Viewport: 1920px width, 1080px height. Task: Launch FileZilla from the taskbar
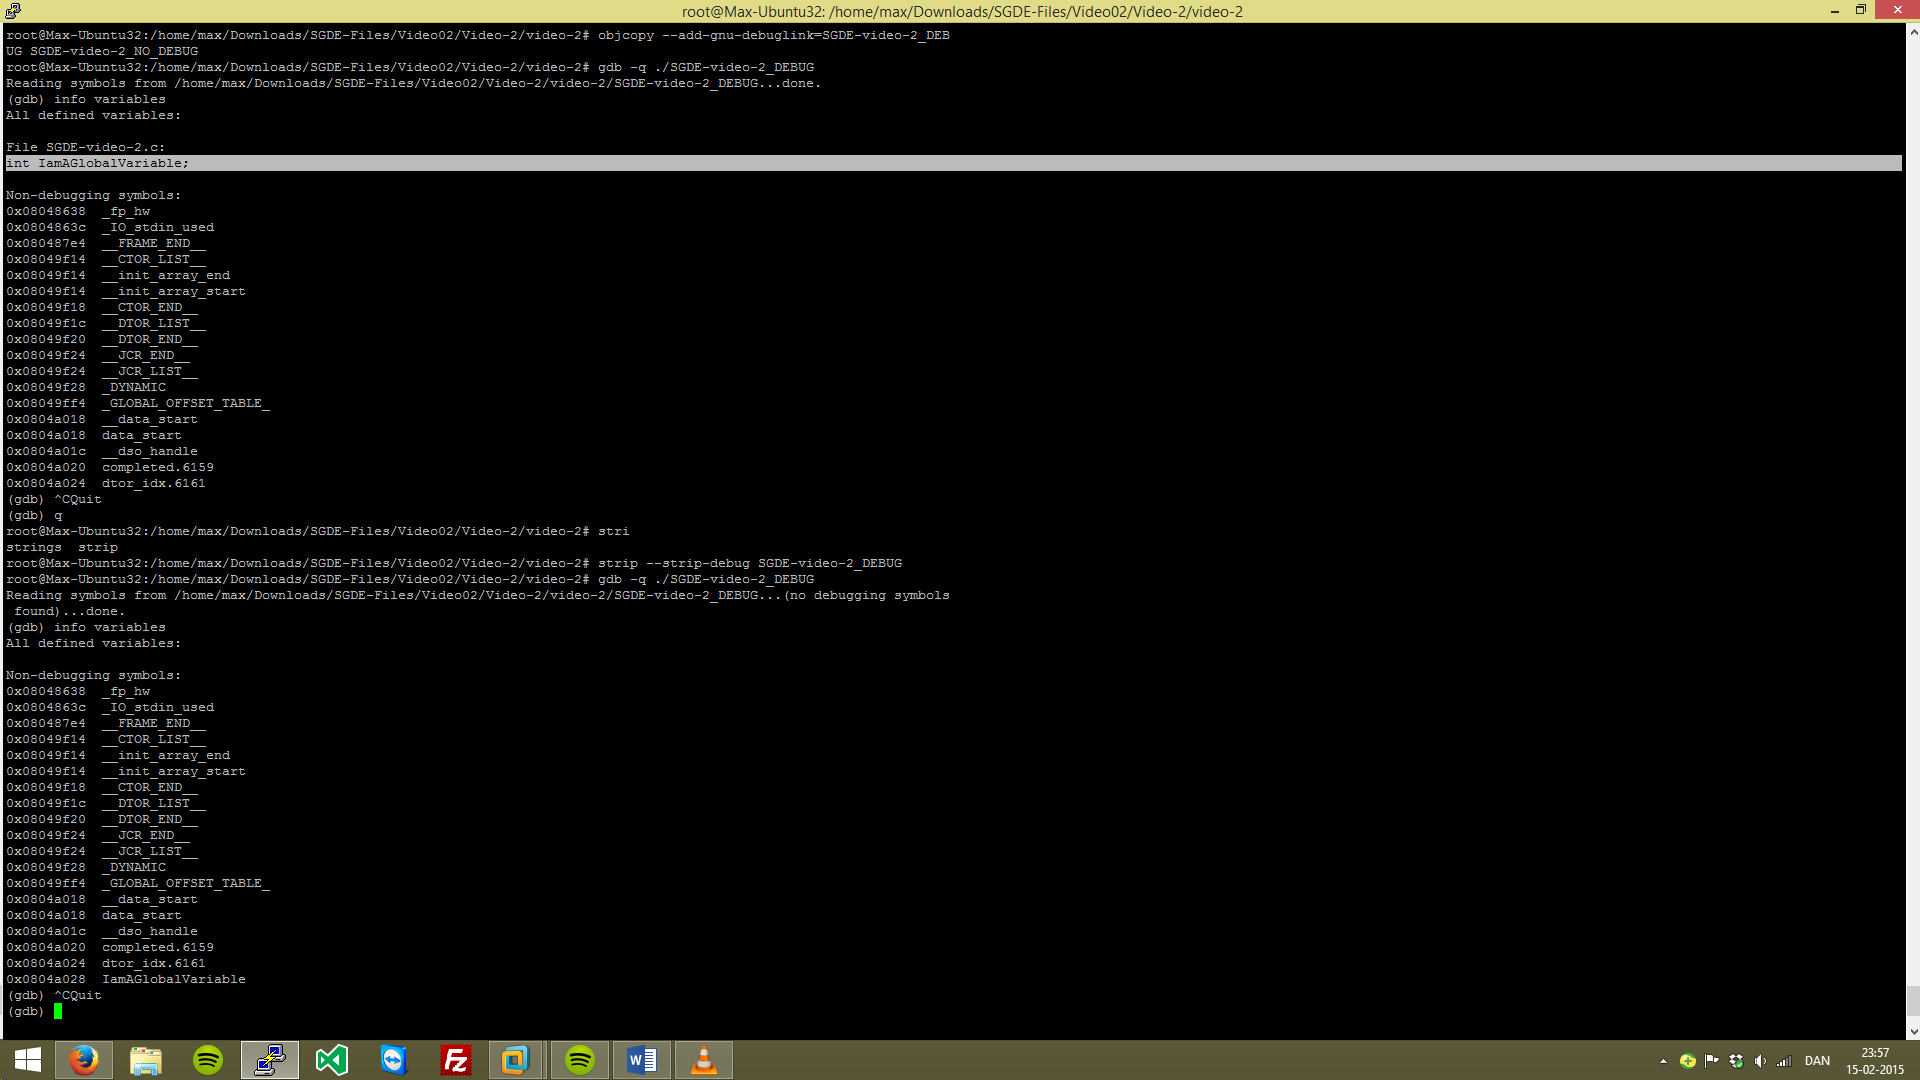tap(456, 1059)
